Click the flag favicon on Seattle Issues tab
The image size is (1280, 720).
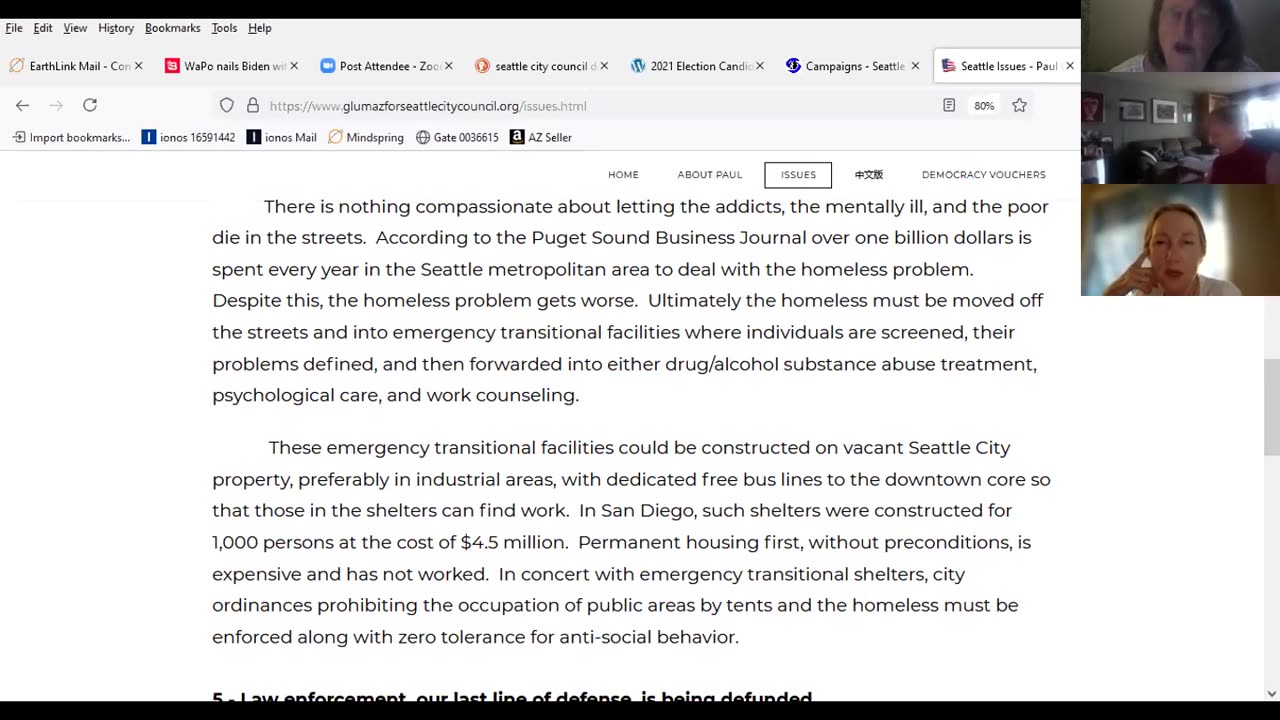tap(948, 66)
